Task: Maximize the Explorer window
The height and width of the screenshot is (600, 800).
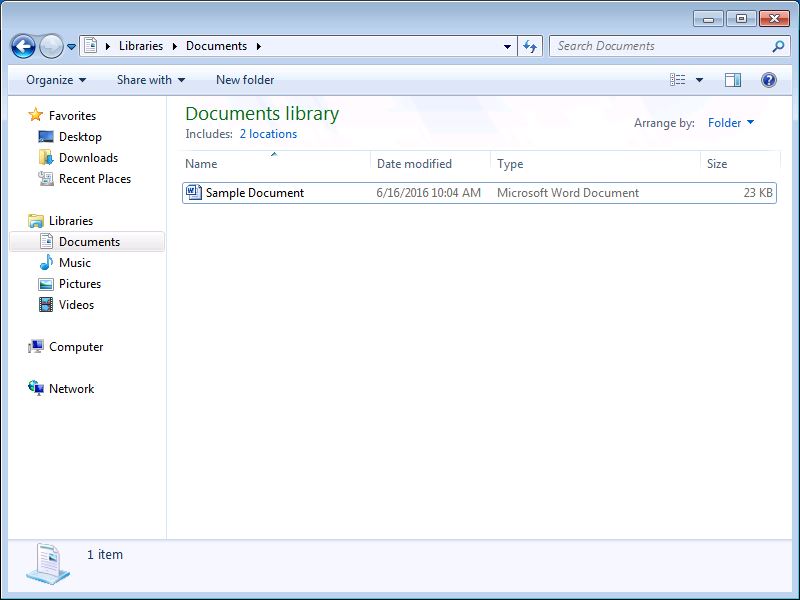Action: tap(741, 19)
